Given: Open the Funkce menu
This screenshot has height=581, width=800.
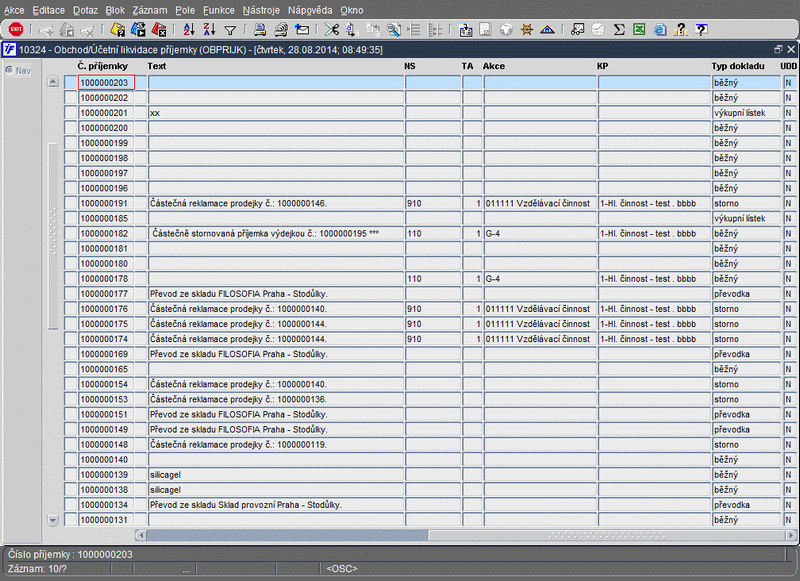Looking at the screenshot, I should pos(219,10).
